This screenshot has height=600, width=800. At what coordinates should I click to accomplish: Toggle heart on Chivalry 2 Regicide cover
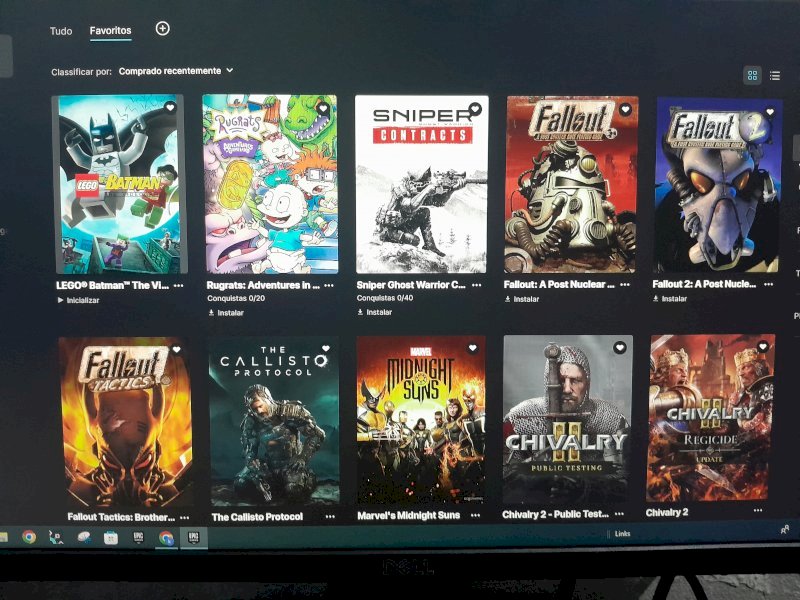coord(763,346)
